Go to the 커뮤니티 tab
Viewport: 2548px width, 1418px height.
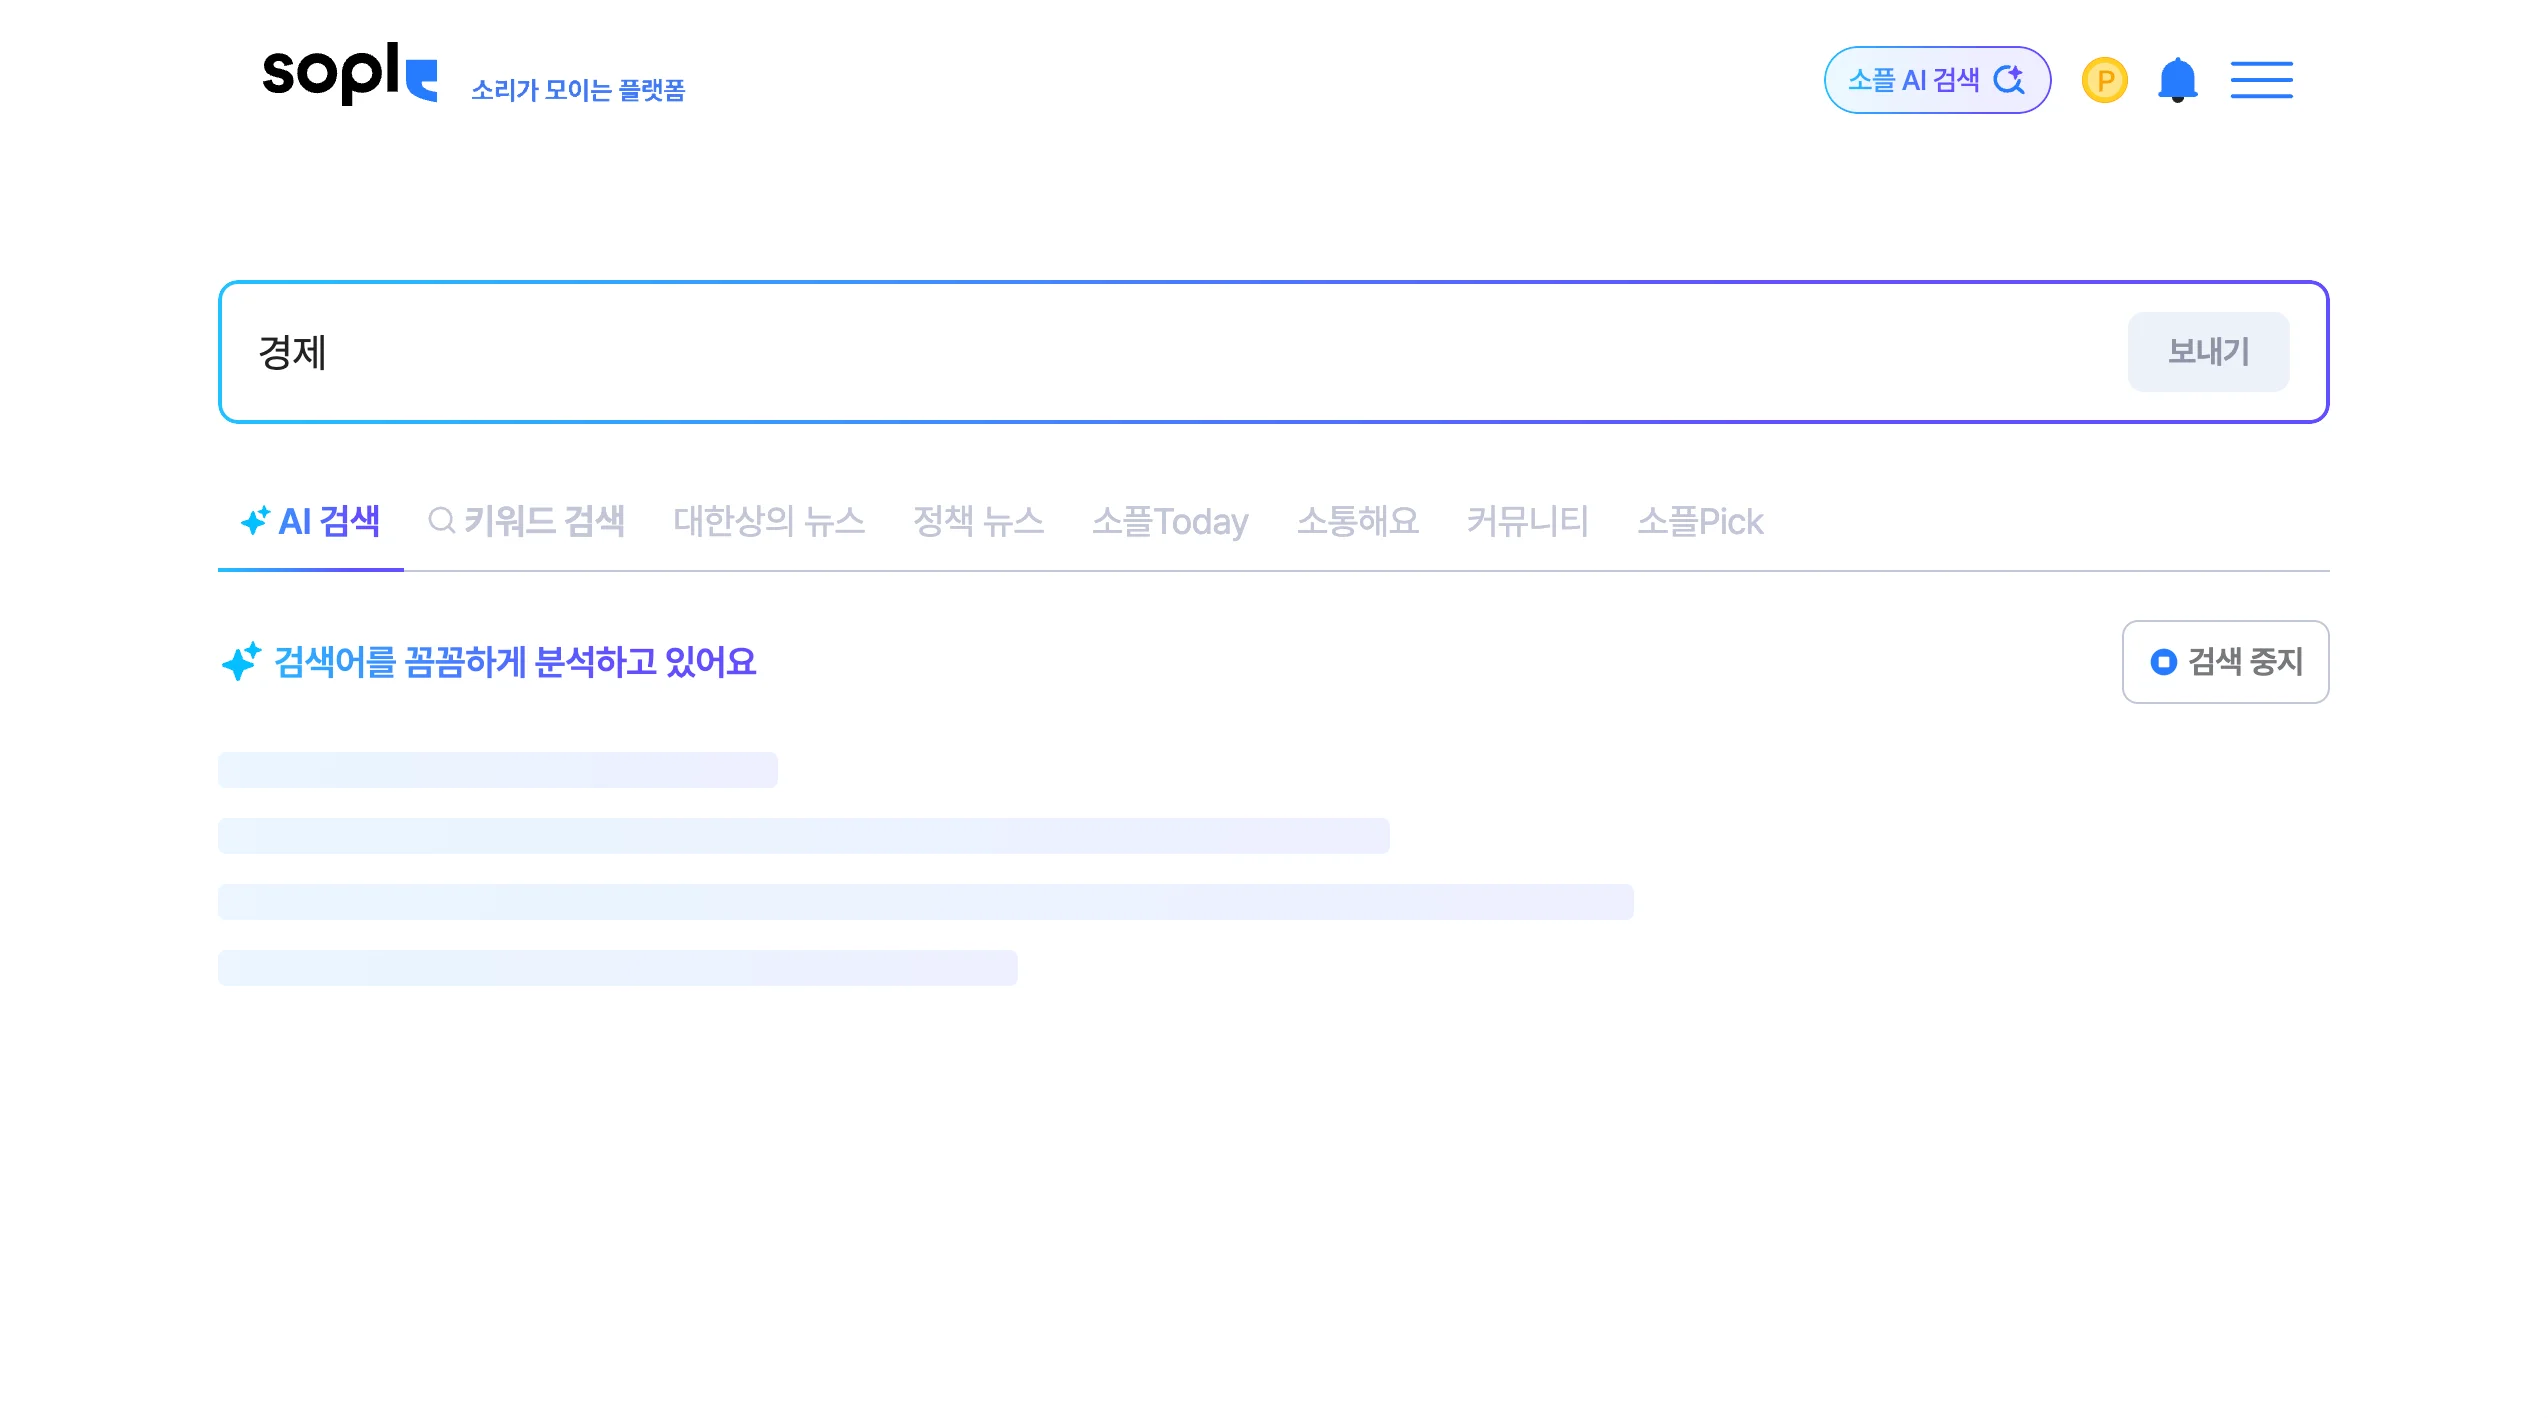[x=1527, y=521]
